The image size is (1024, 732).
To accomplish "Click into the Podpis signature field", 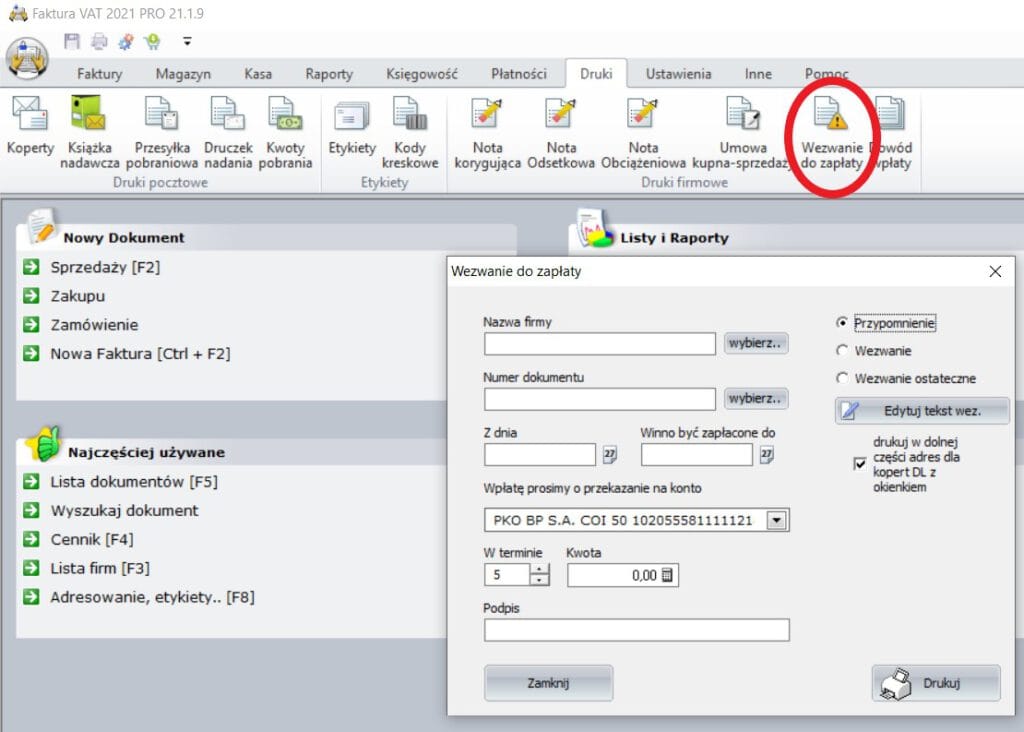I will click(636, 630).
